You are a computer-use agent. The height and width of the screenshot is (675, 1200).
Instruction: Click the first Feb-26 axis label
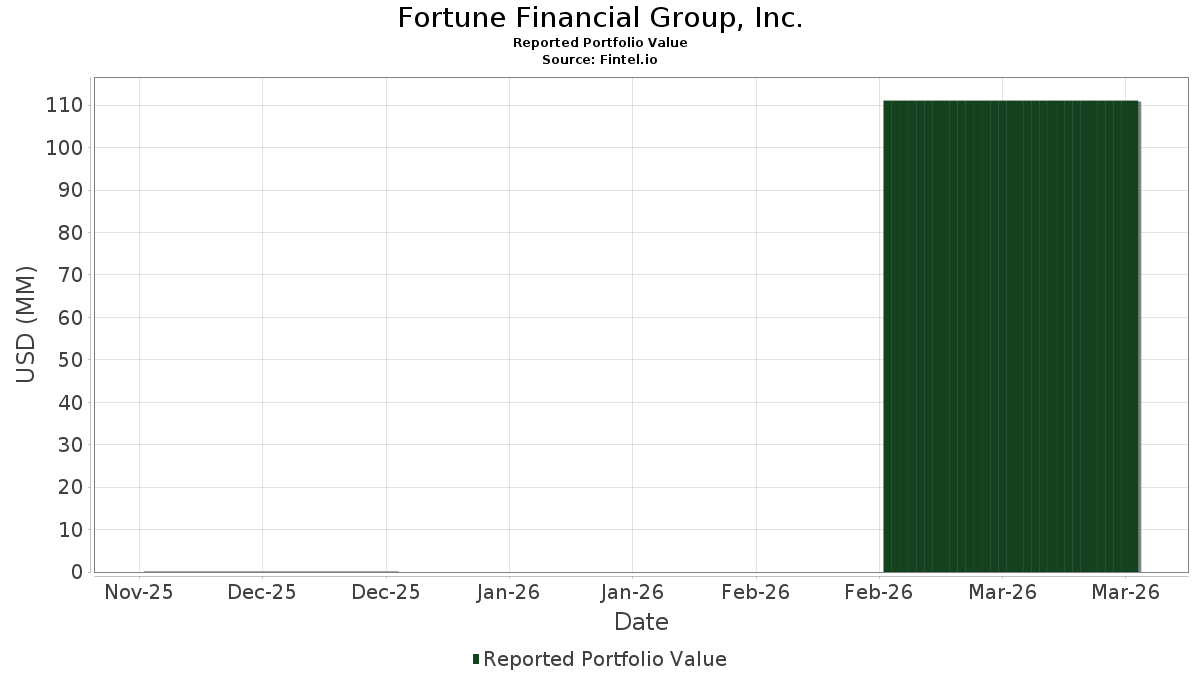[756, 592]
